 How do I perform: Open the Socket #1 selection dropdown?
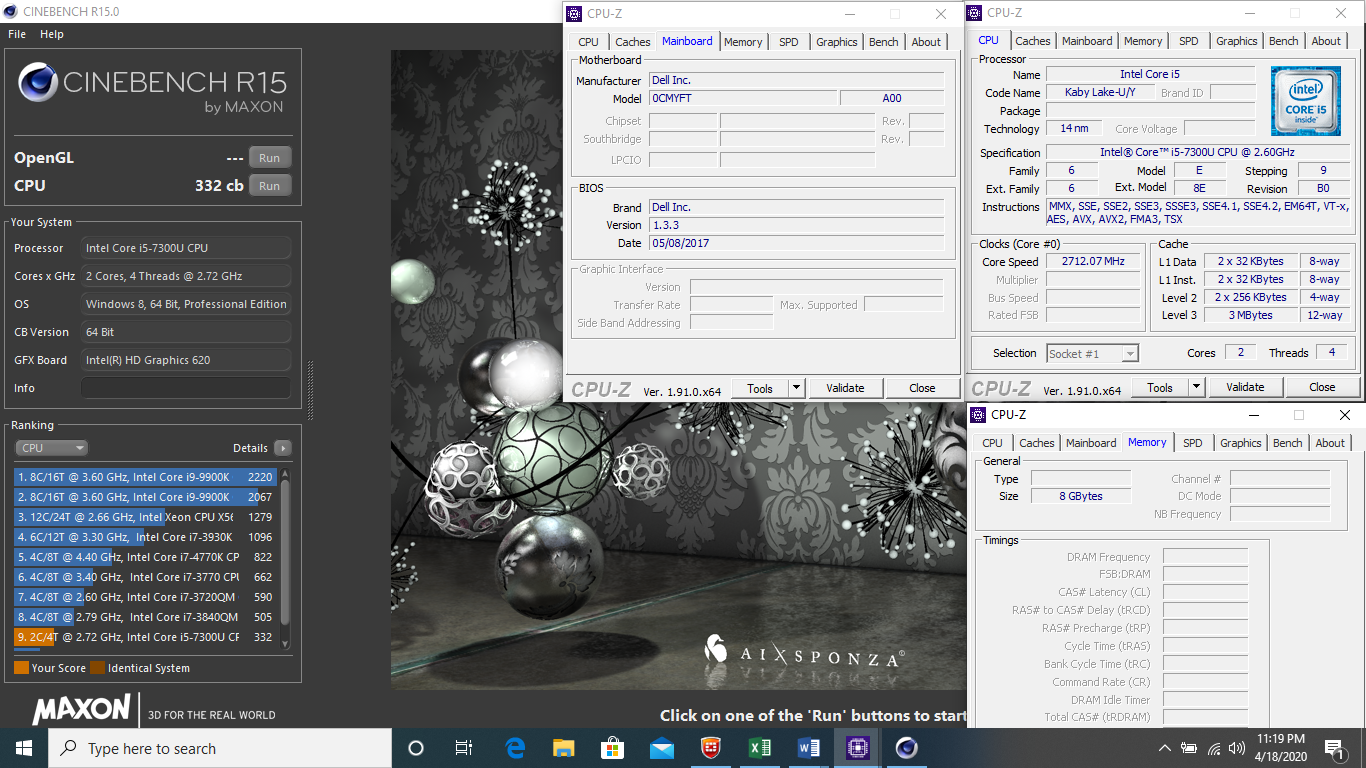[x=1092, y=353]
